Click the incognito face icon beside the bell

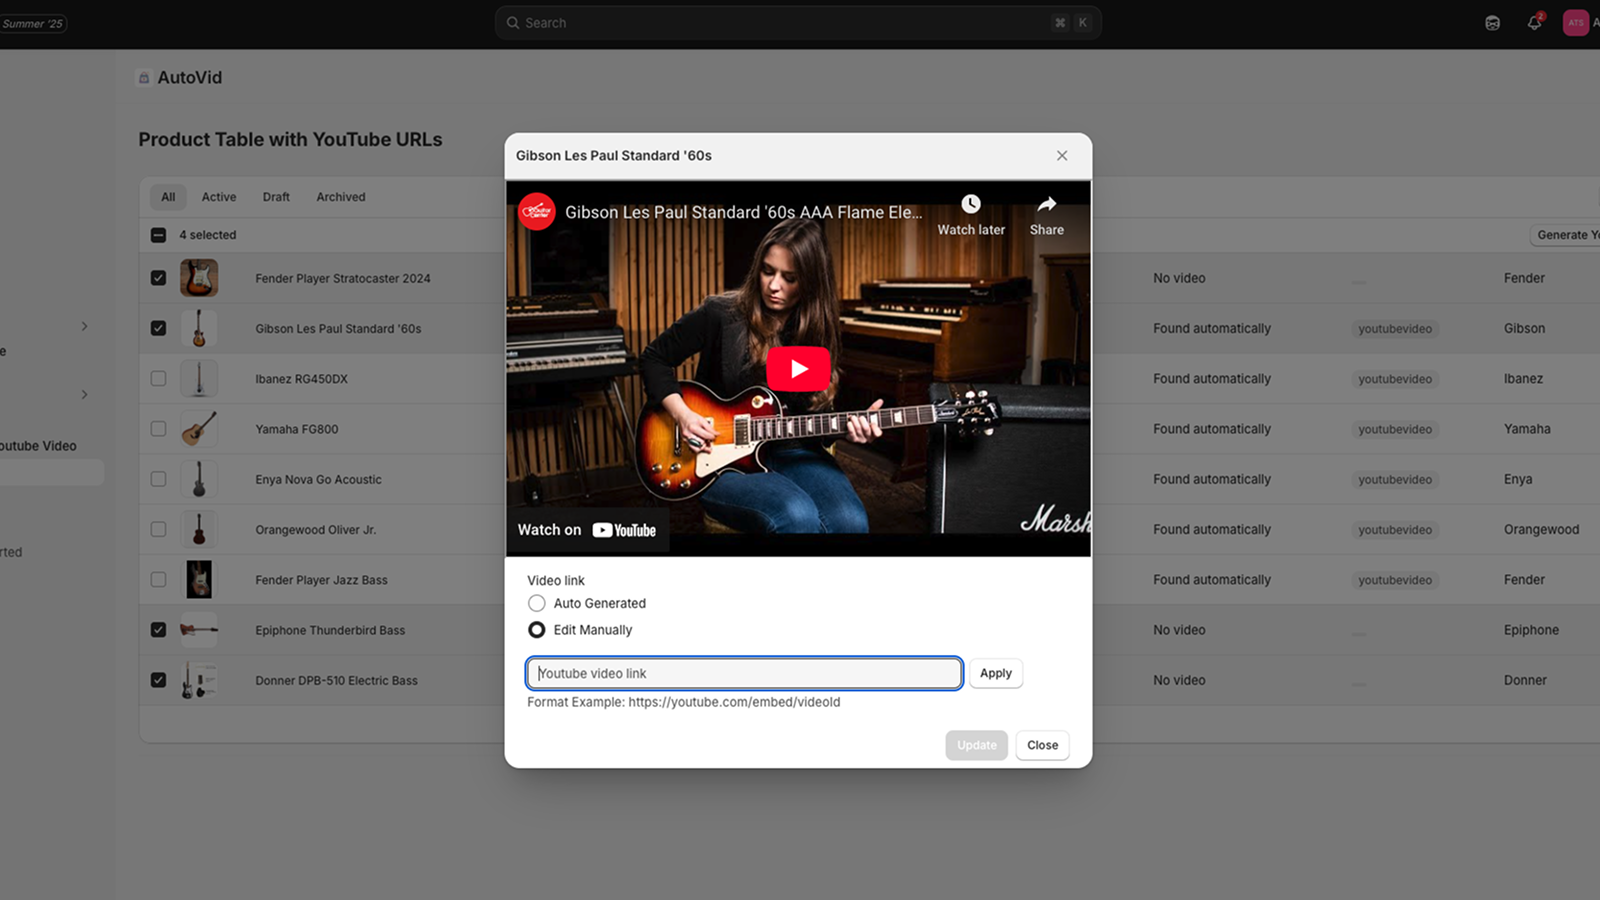1491,22
